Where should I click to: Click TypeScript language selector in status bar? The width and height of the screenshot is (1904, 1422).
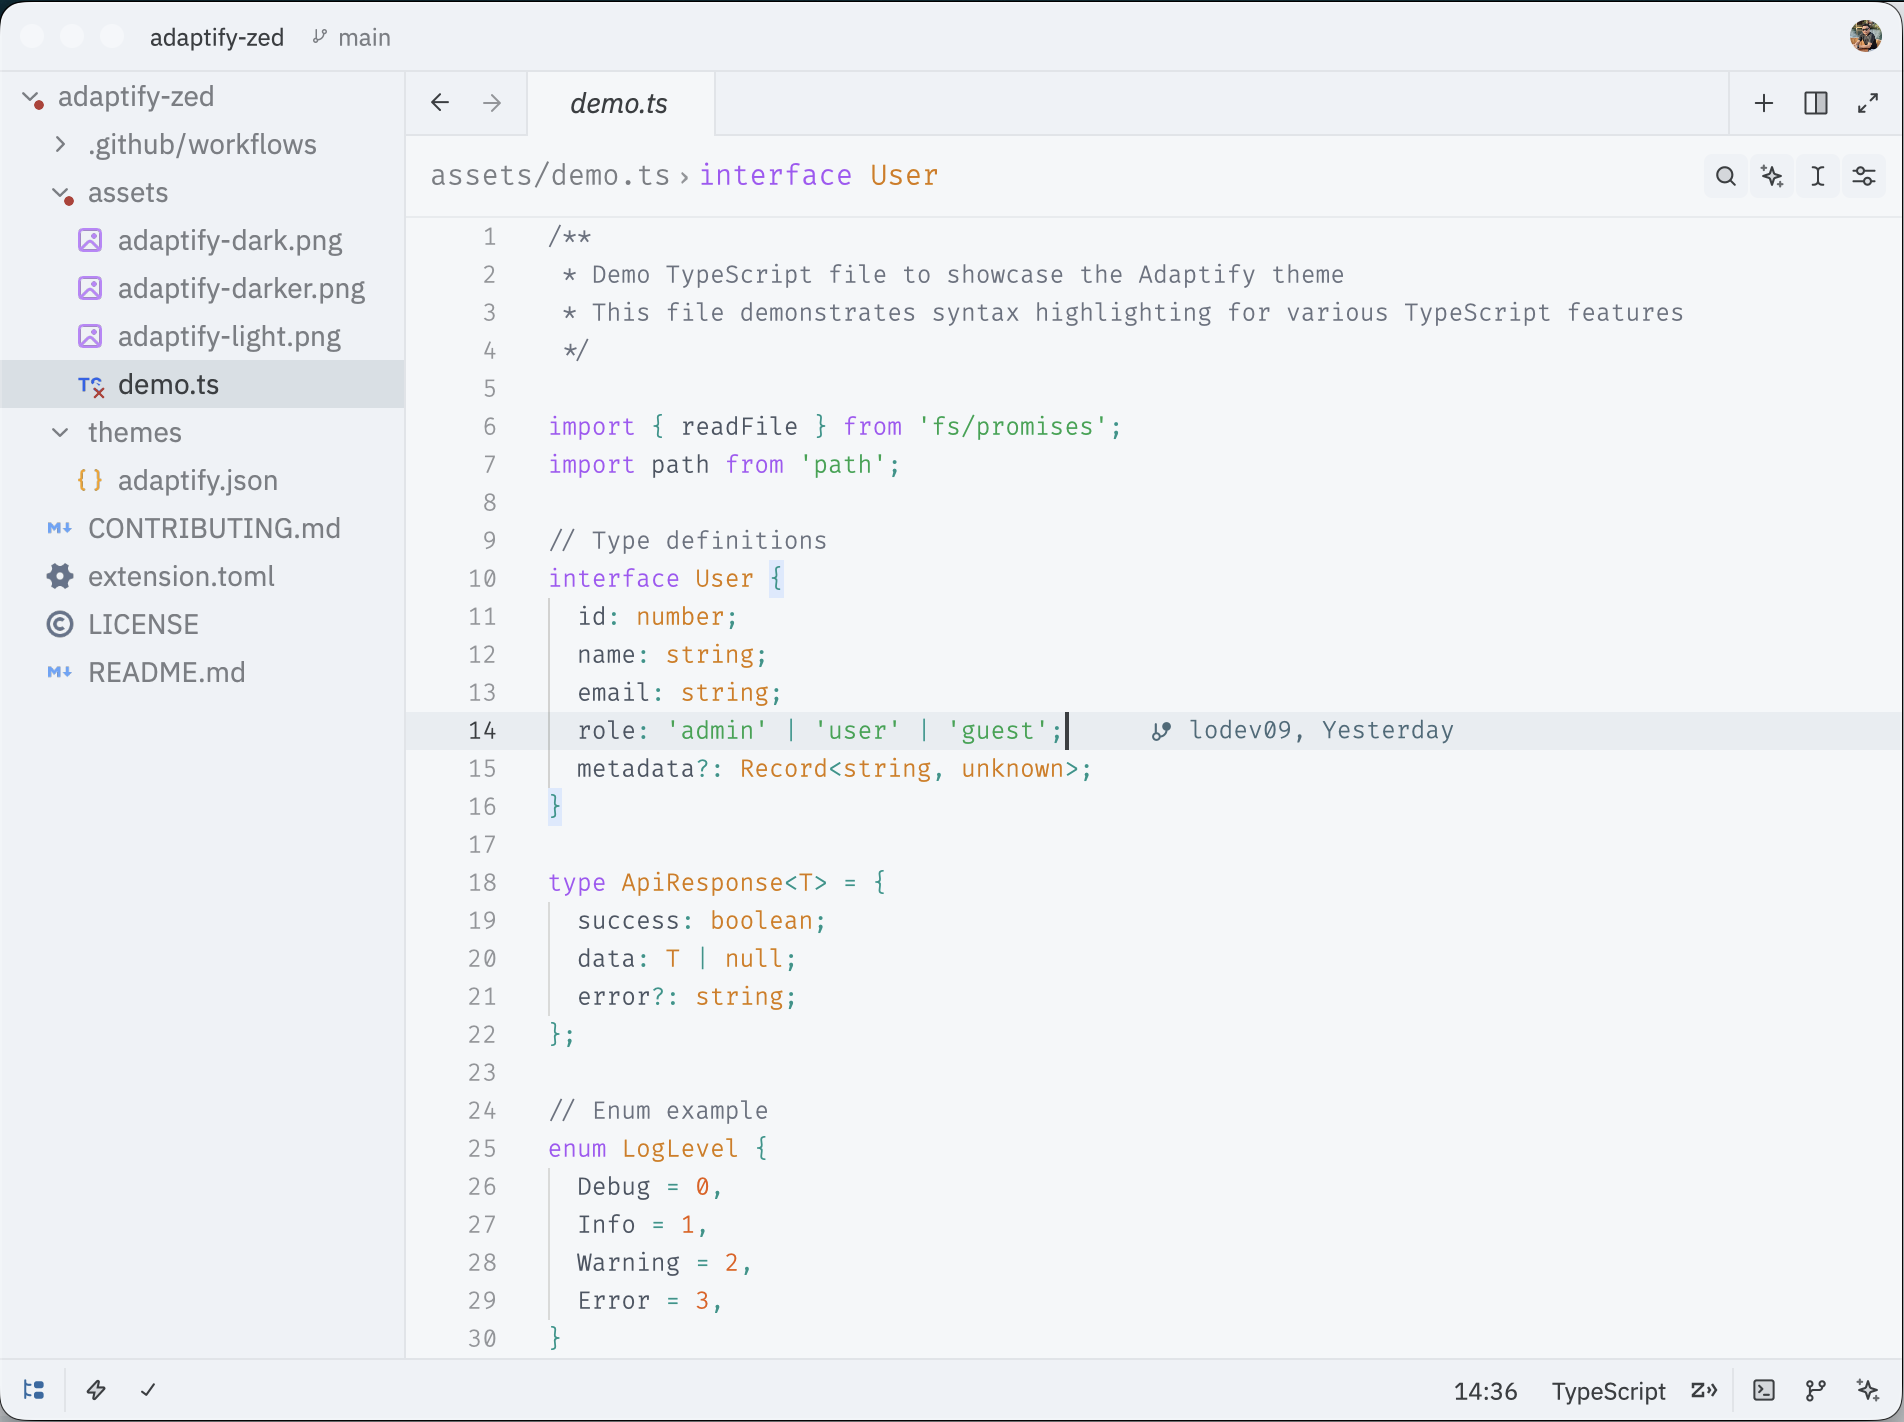pos(1608,1391)
